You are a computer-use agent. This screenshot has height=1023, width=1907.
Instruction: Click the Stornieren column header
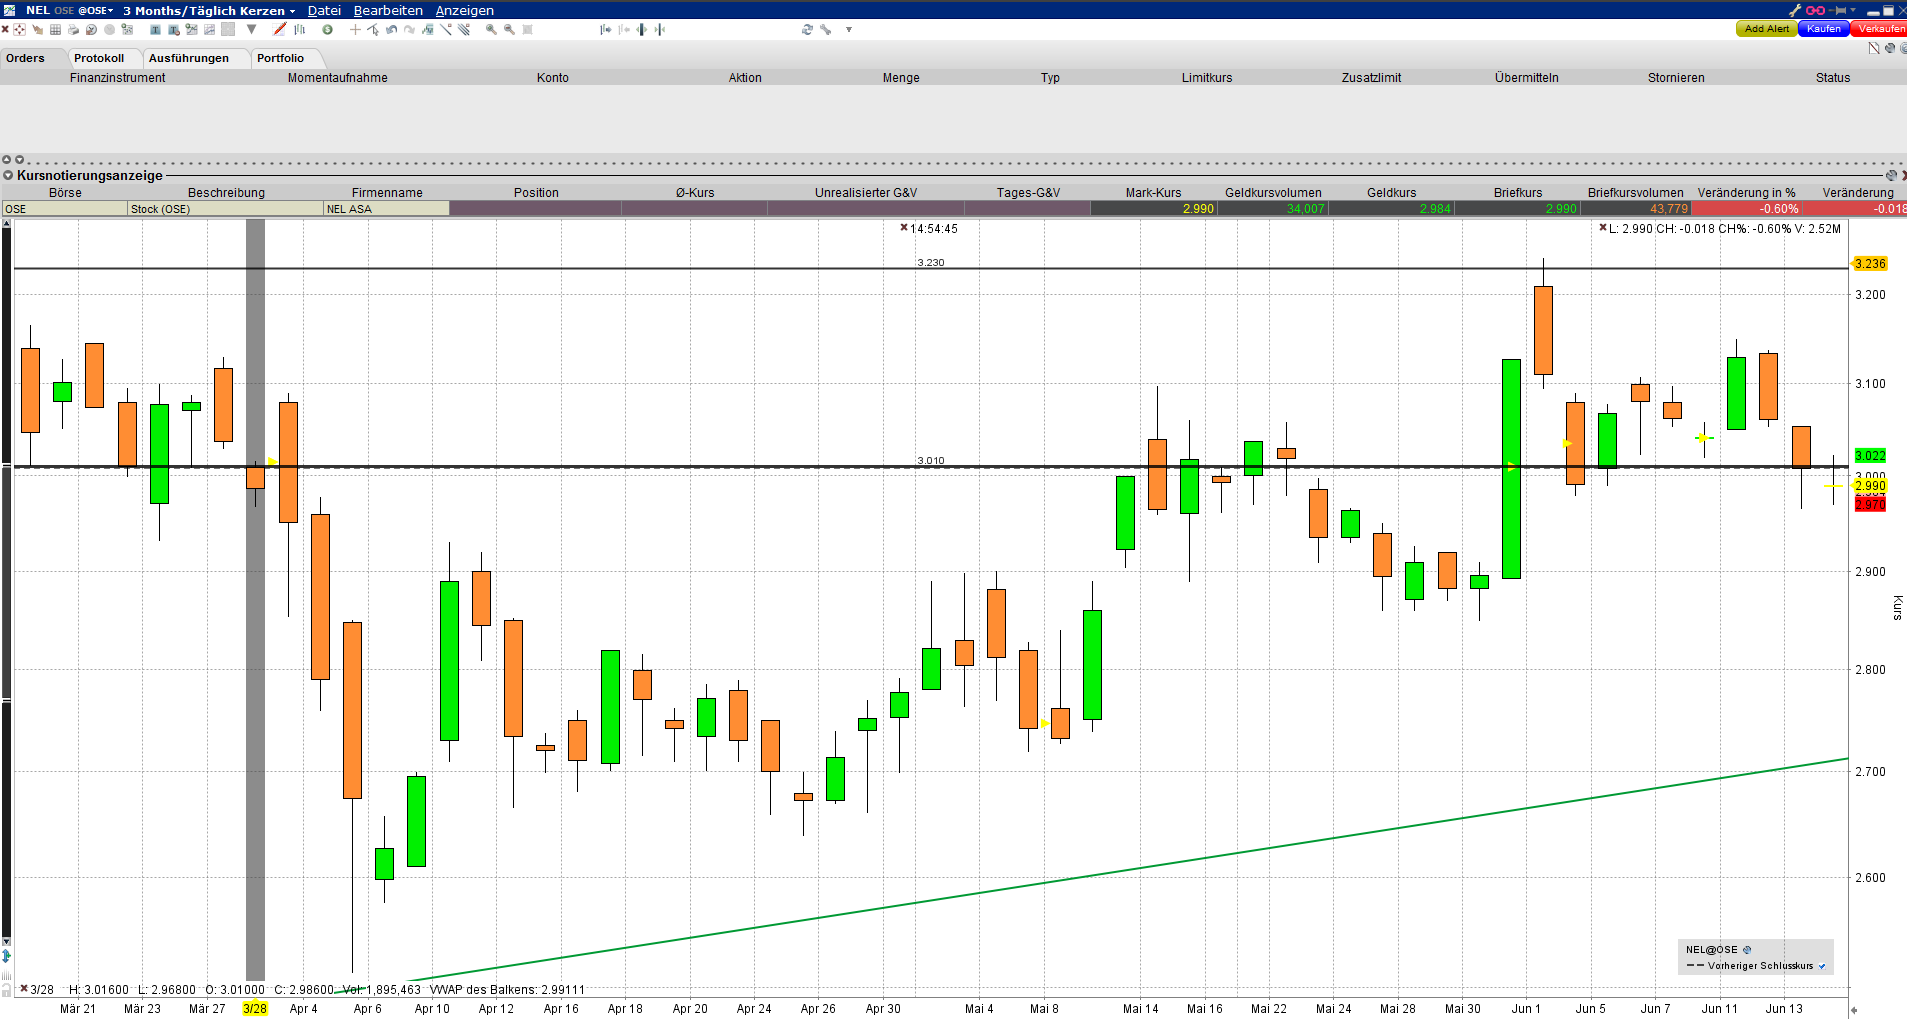click(x=1676, y=77)
